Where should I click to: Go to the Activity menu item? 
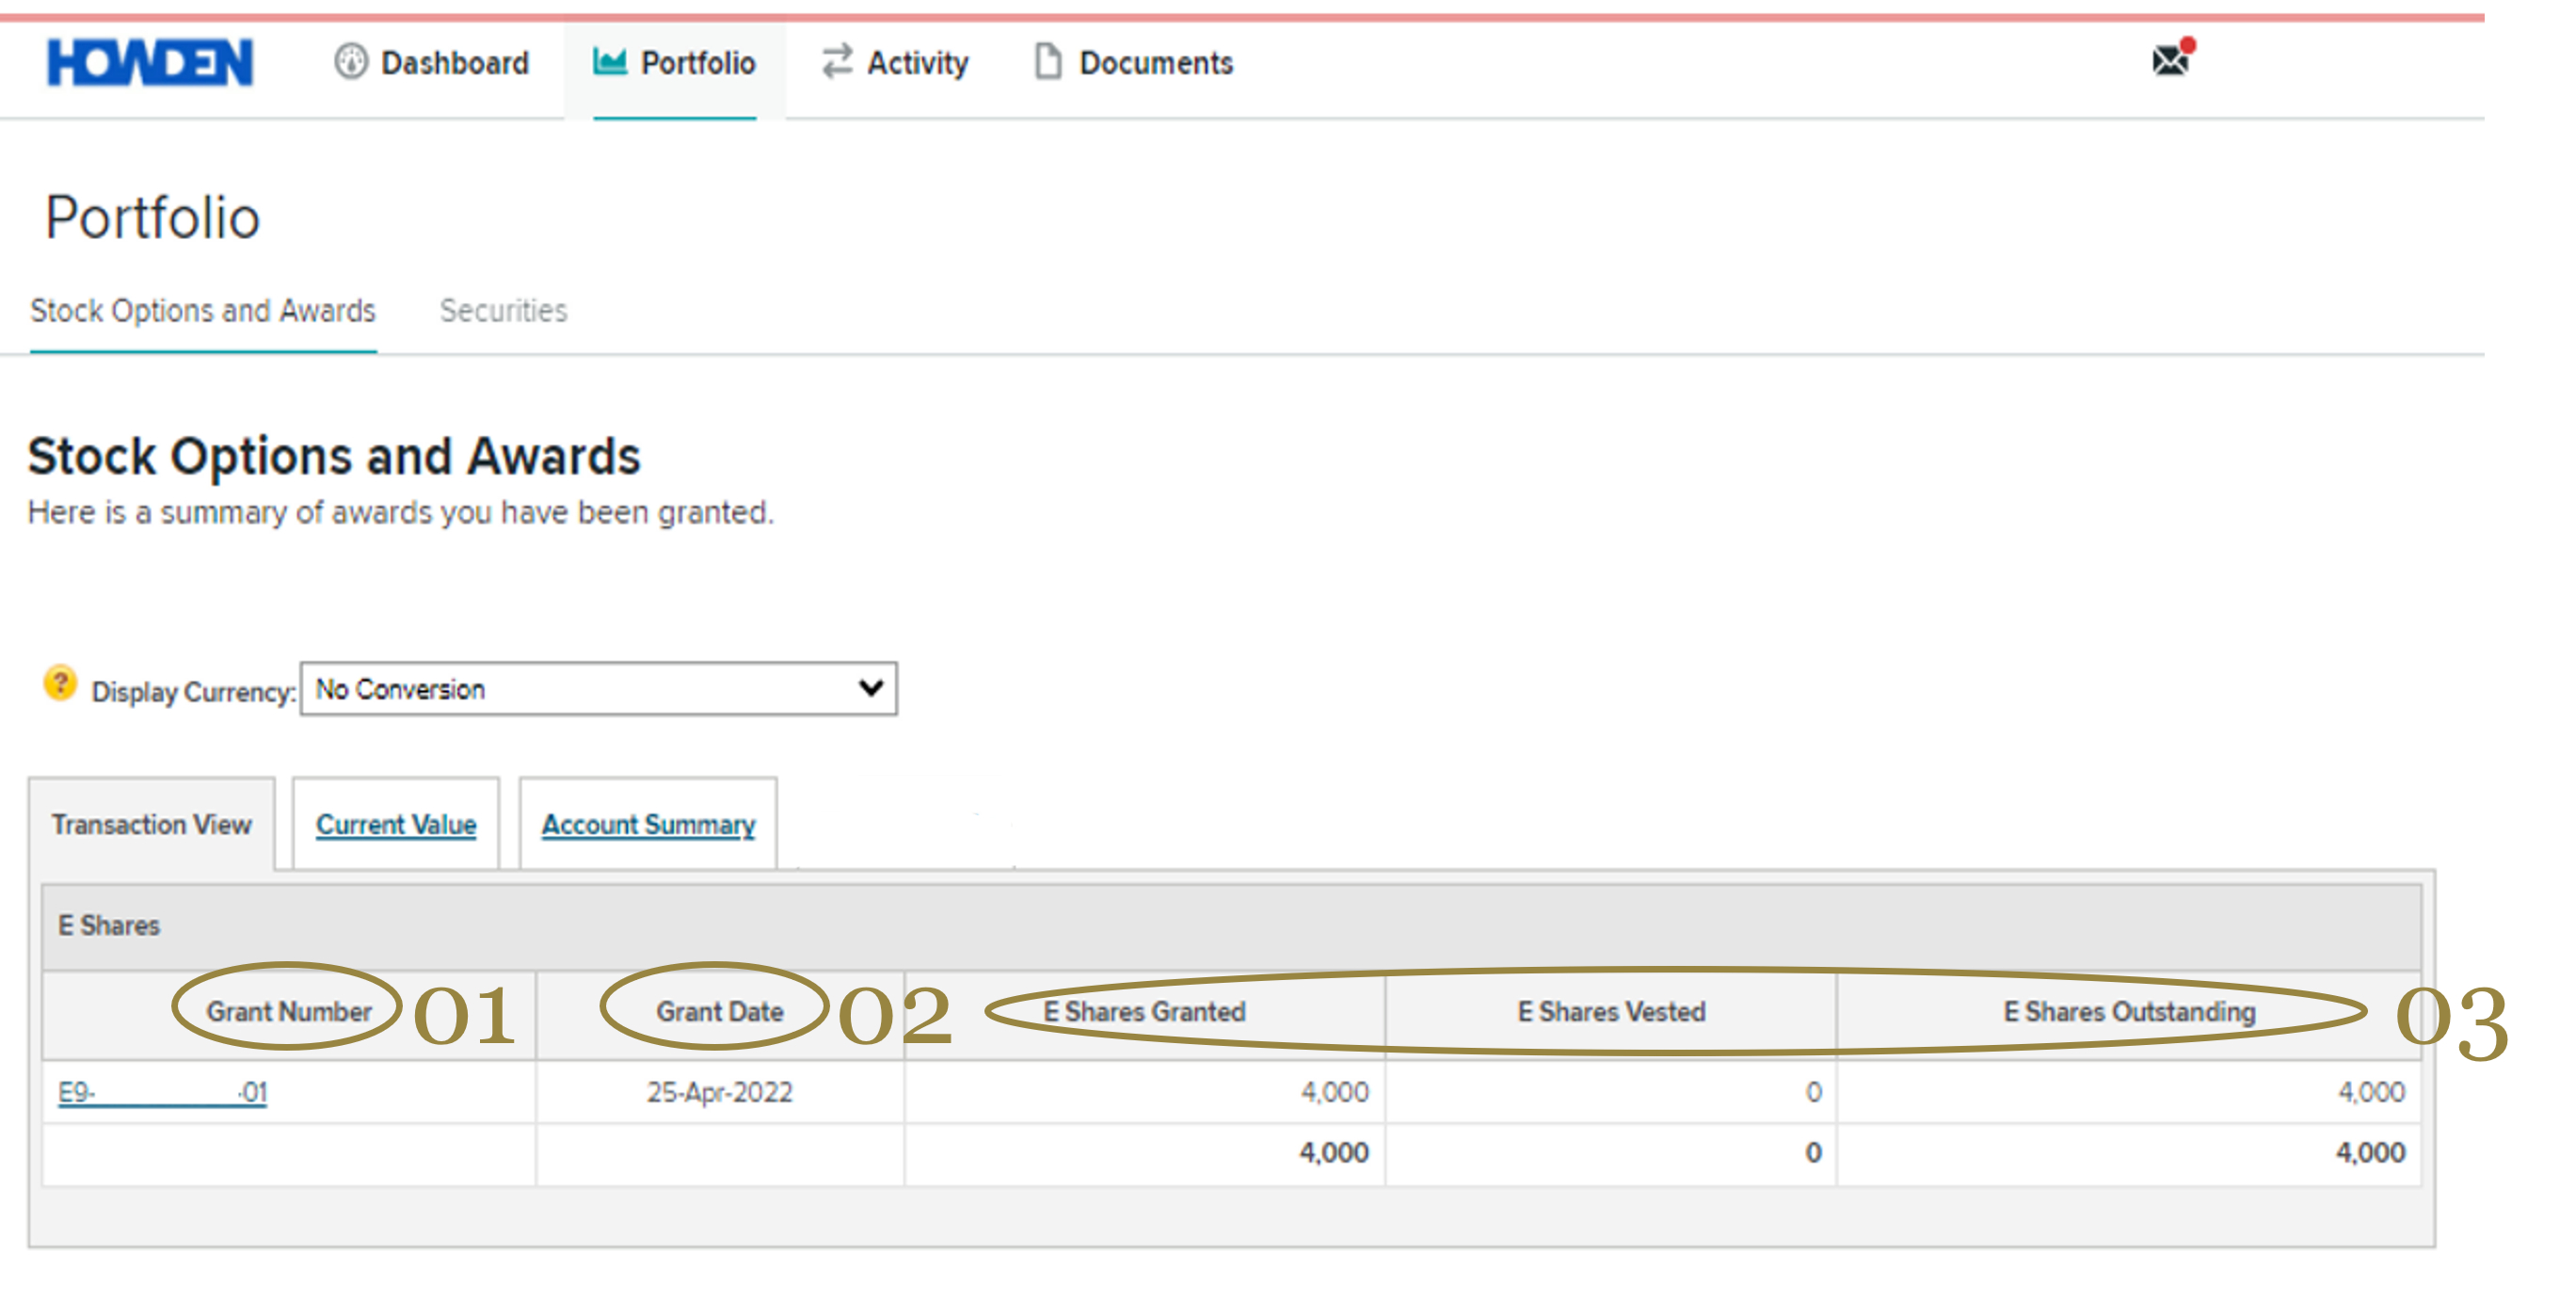click(917, 63)
